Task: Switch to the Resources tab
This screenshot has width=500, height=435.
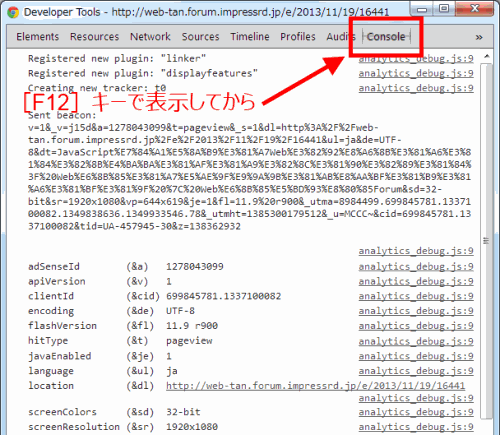Action: coord(94,37)
